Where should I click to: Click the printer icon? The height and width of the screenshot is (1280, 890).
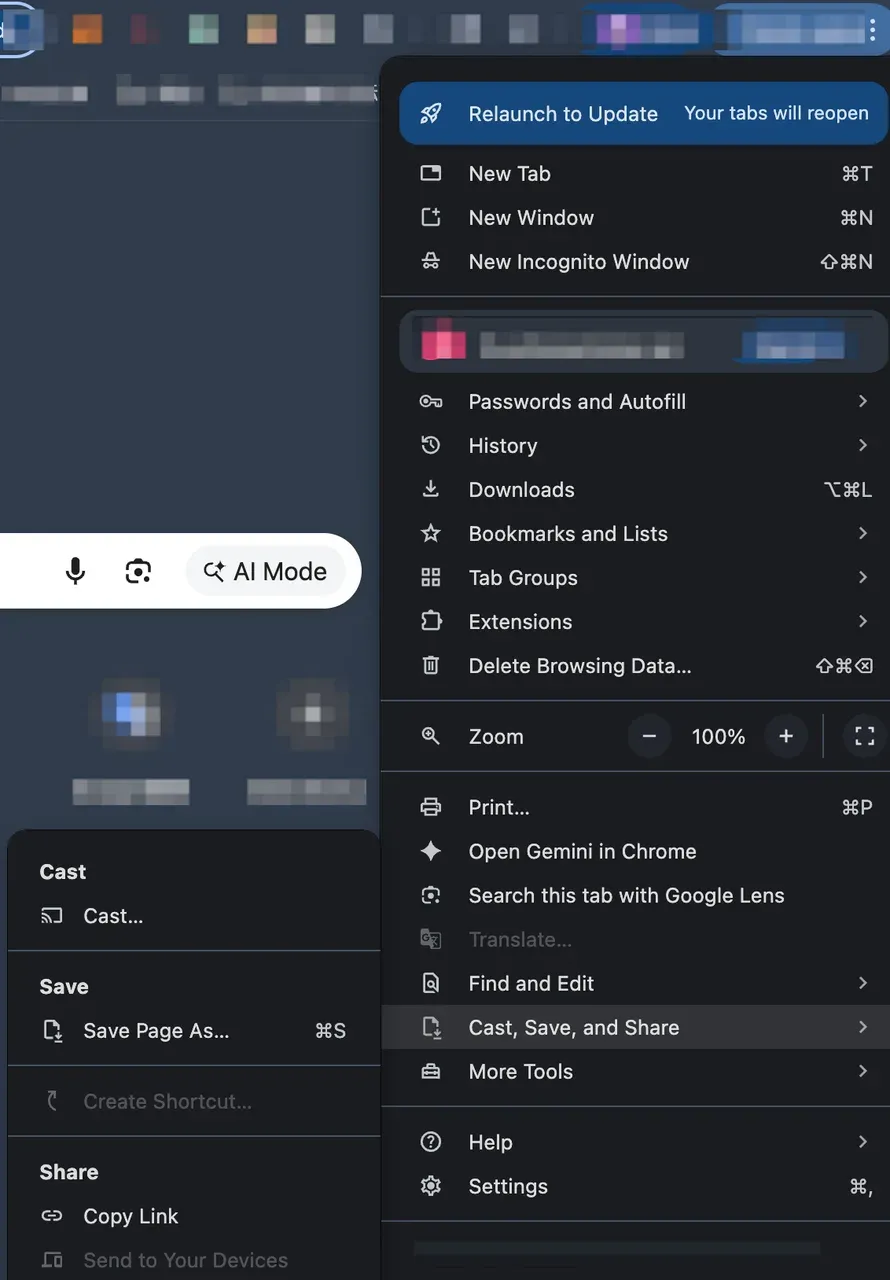(431, 808)
